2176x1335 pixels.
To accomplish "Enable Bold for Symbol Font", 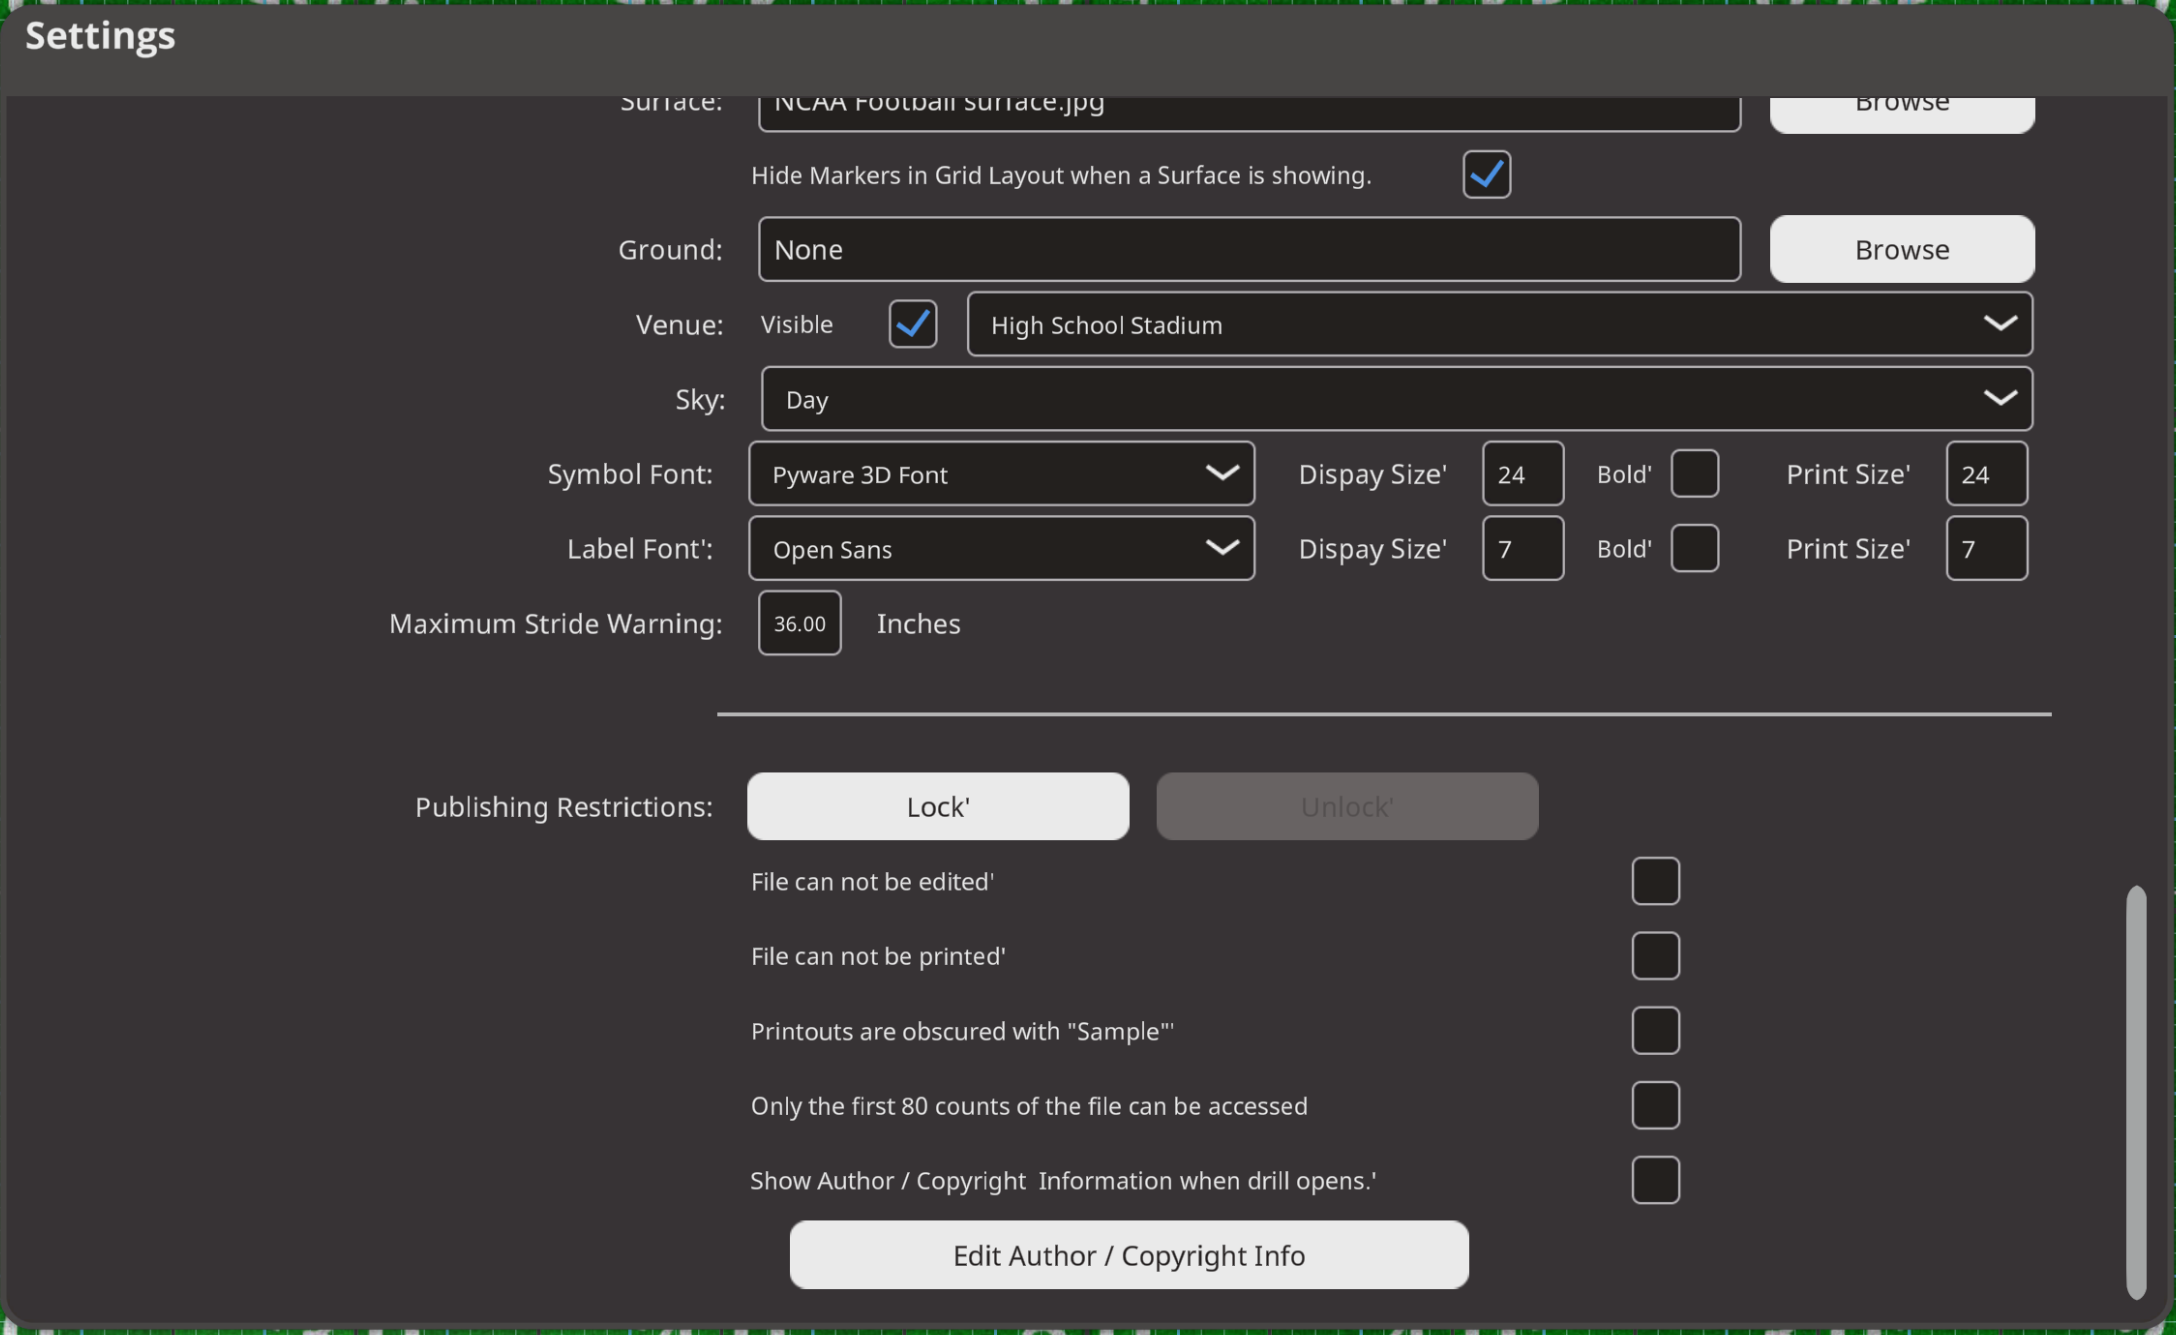I will (x=1694, y=474).
